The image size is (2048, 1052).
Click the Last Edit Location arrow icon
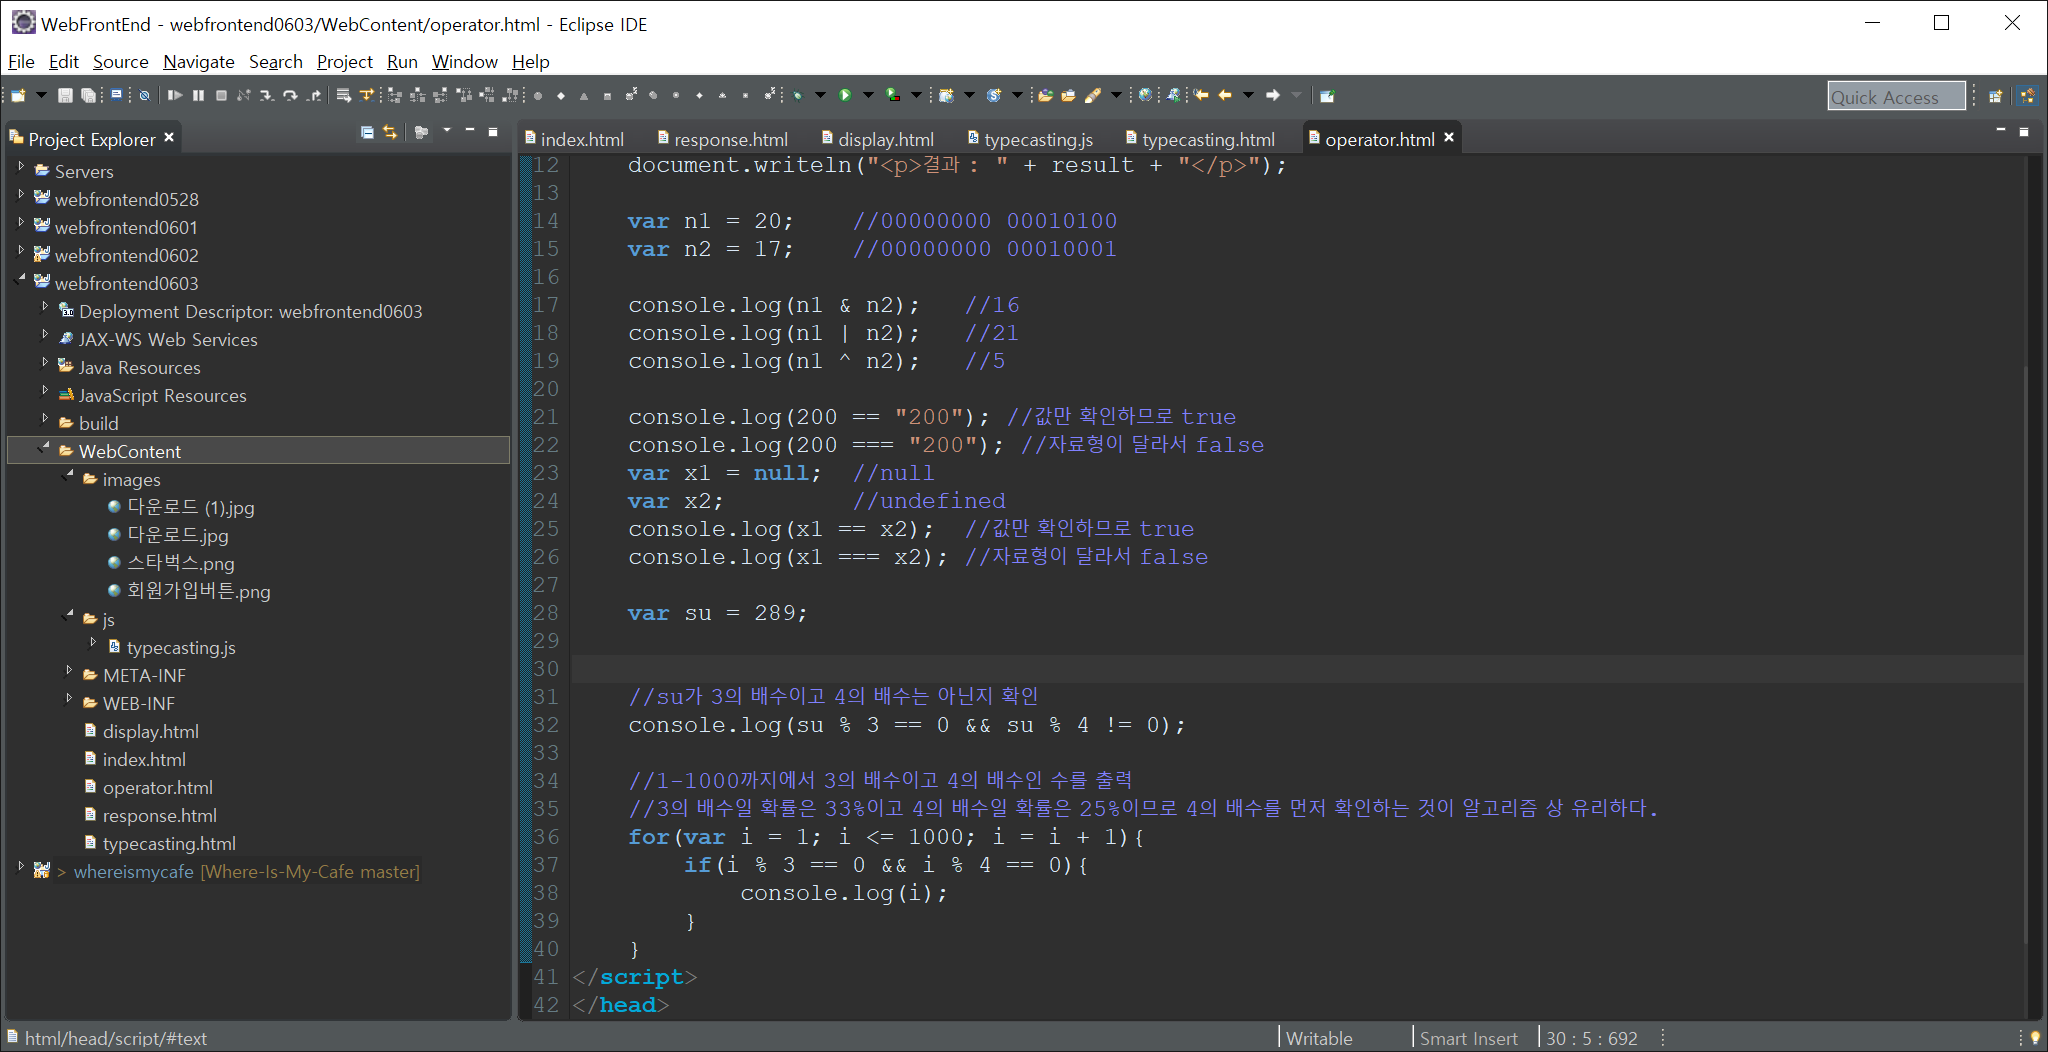point(1201,96)
